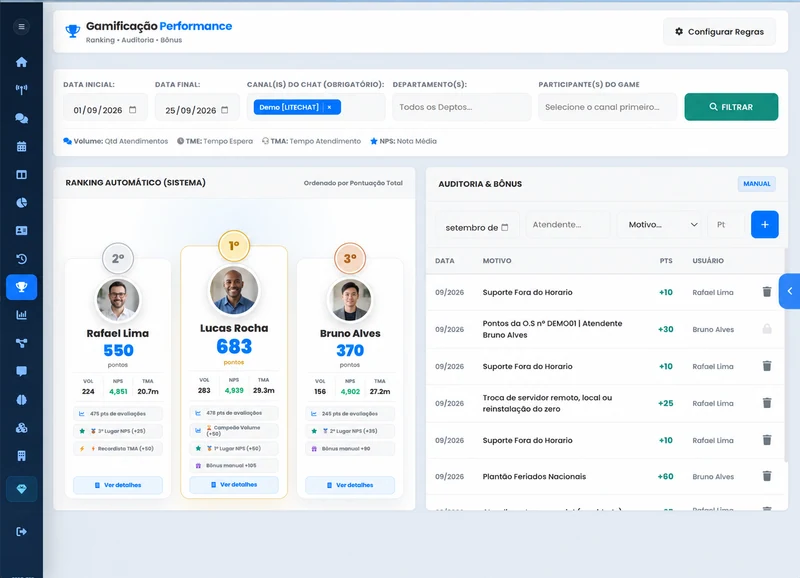This screenshot has width=800, height=578.
Task: Click the MOTIVO column header
Action: click(497, 261)
